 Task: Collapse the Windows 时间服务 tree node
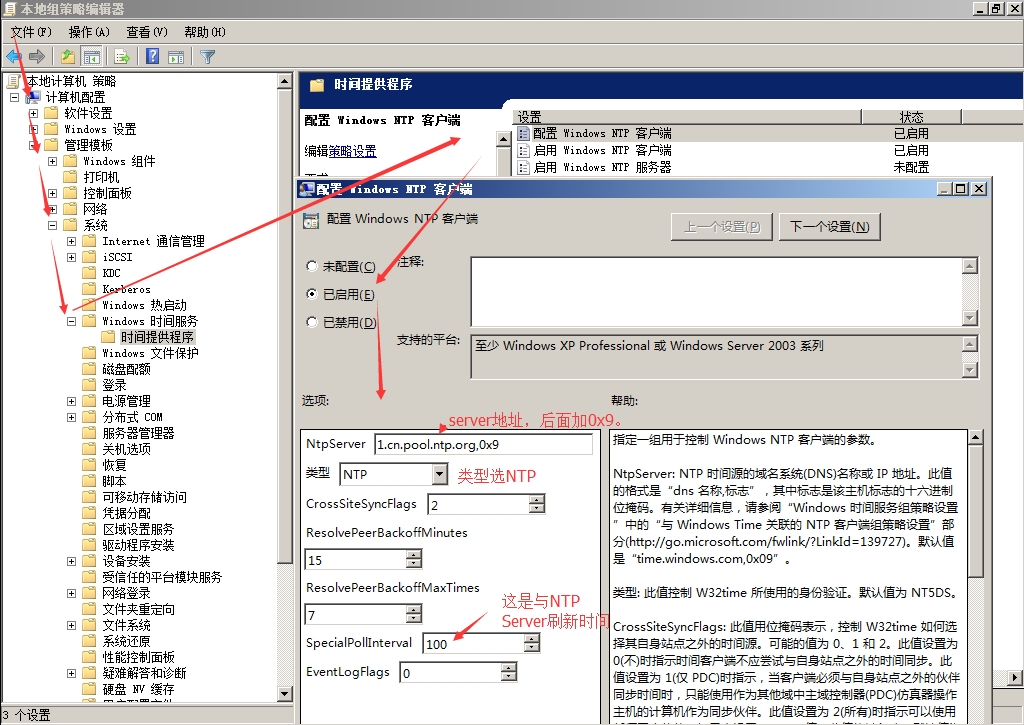[x=71, y=321]
